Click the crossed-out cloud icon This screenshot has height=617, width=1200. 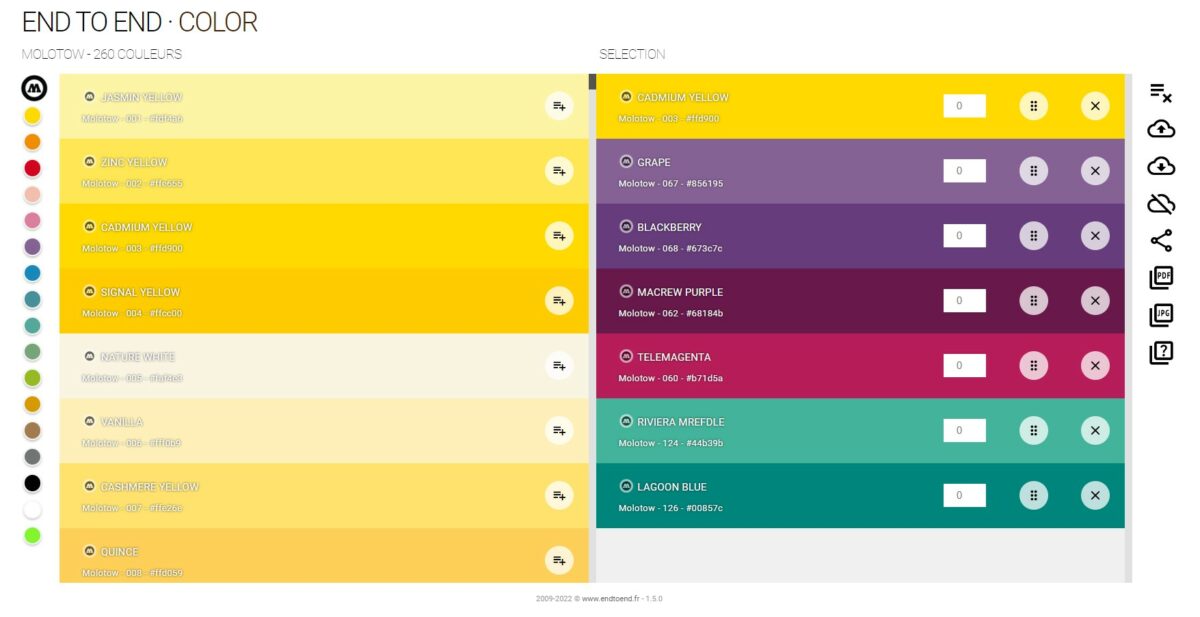coord(1161,204)
